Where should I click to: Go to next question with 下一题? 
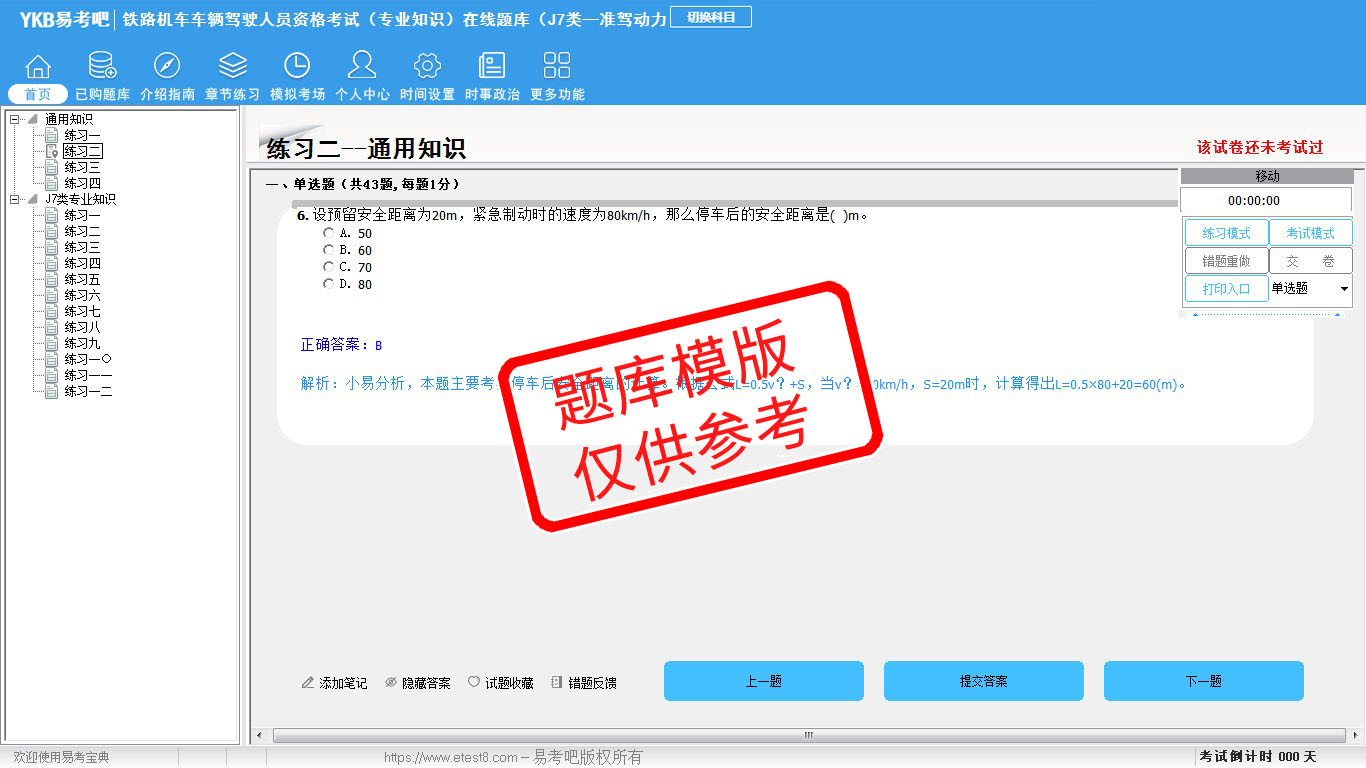click(1204, 681)
